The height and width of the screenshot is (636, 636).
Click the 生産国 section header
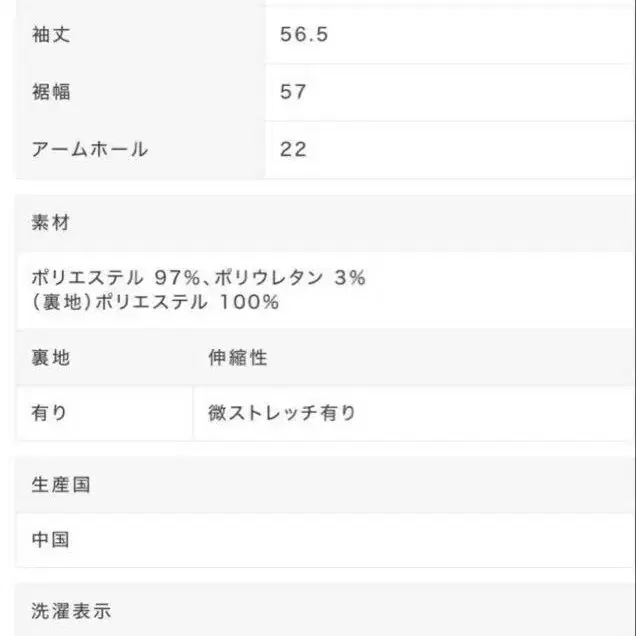coord(61,485)
